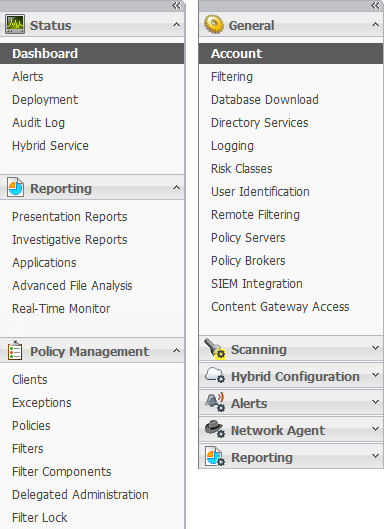Open Delegated Administration page
This screenshot has height=529, width=385.
pos(80,495)
